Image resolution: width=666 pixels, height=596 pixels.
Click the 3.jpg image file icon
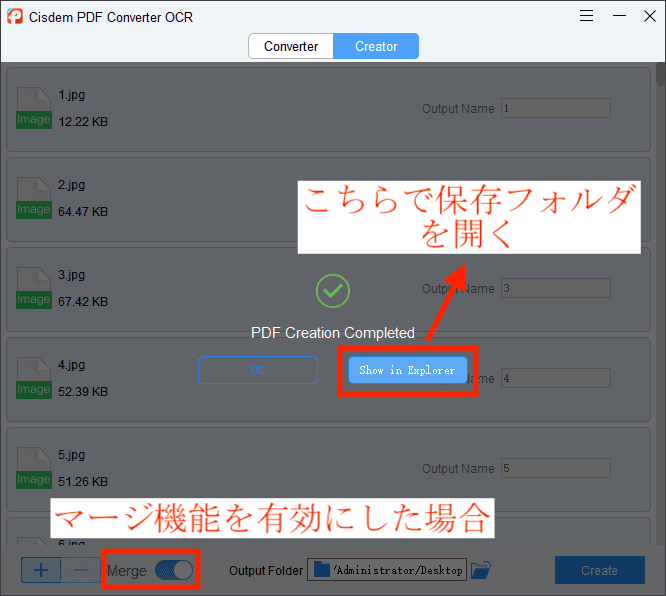(x=34, y=288)
